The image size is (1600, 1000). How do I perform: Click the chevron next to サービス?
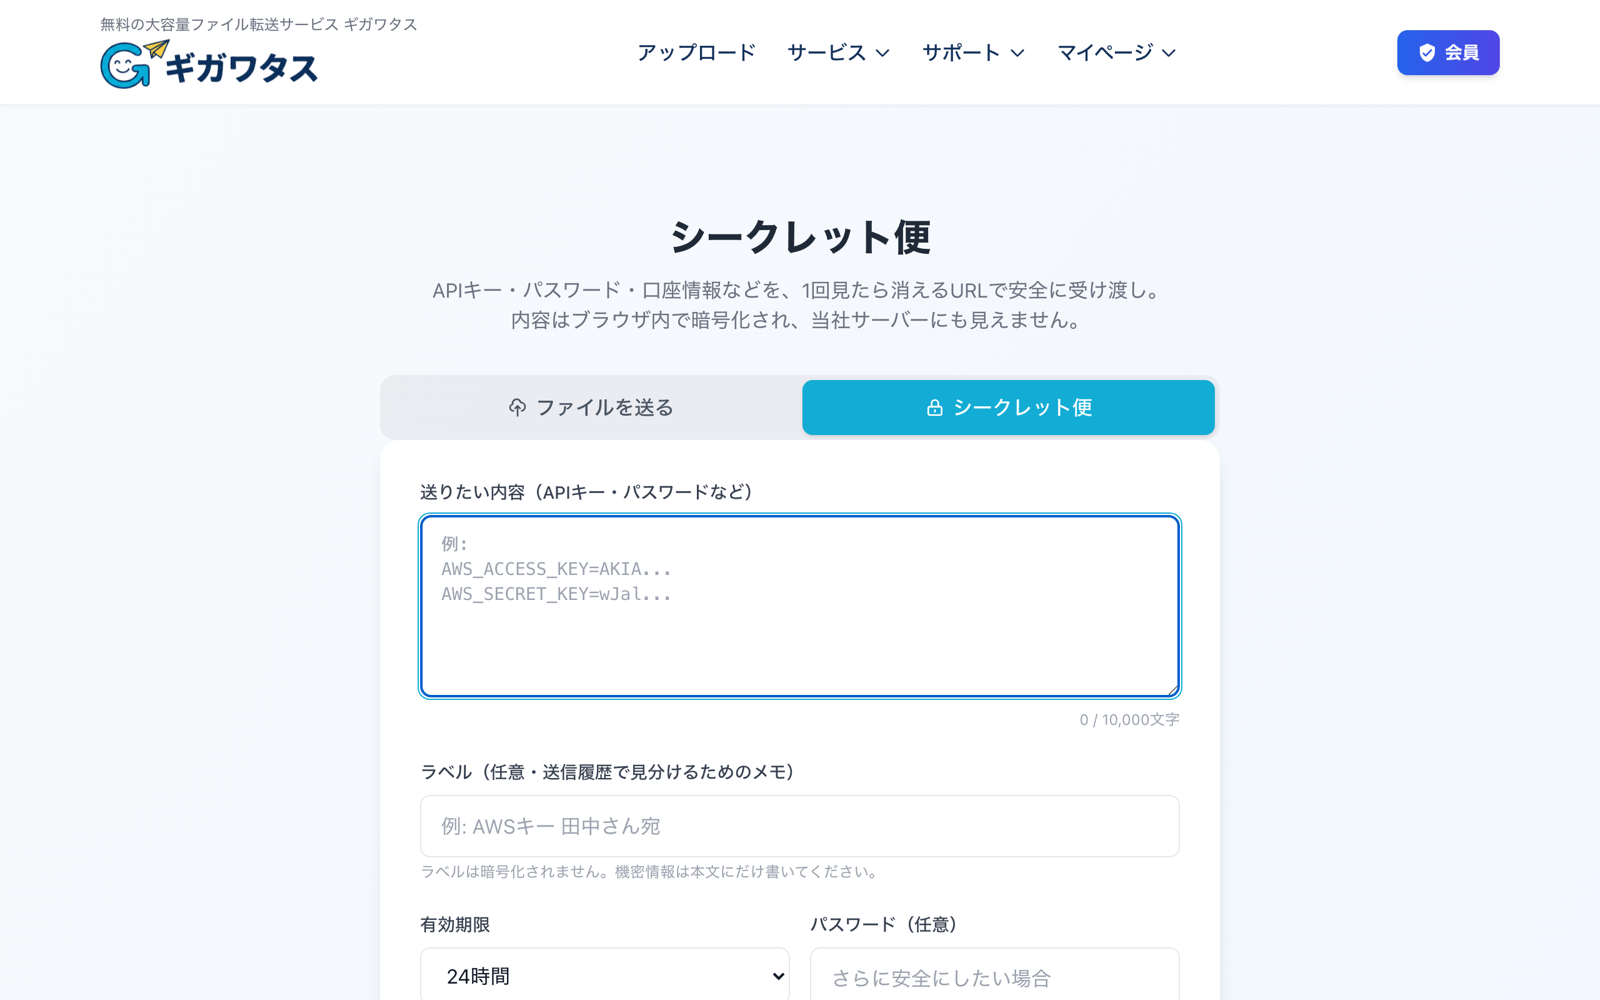pyautogui.click(x=882, y=53)
